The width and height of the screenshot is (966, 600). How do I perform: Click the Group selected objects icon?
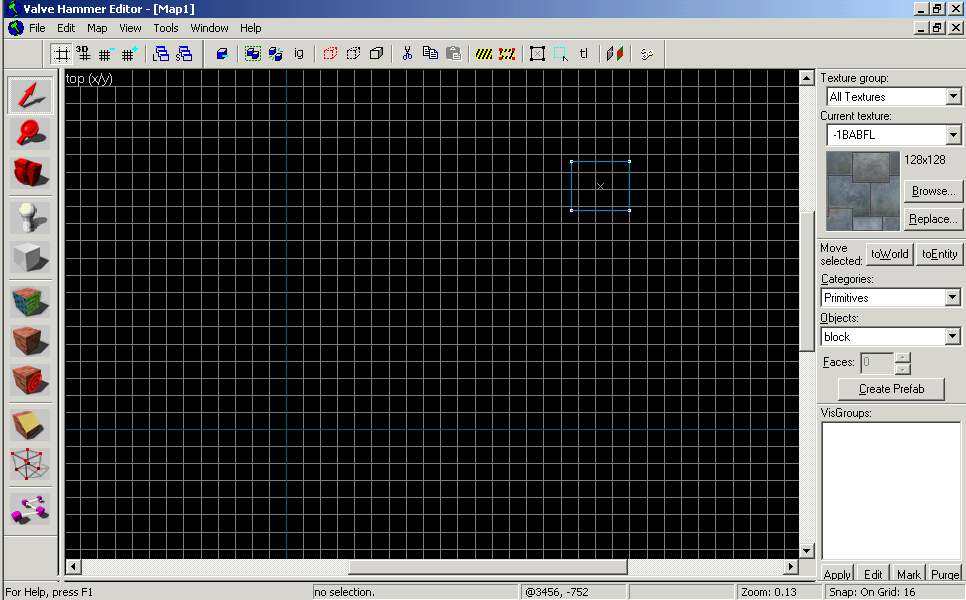click(253, 54)
